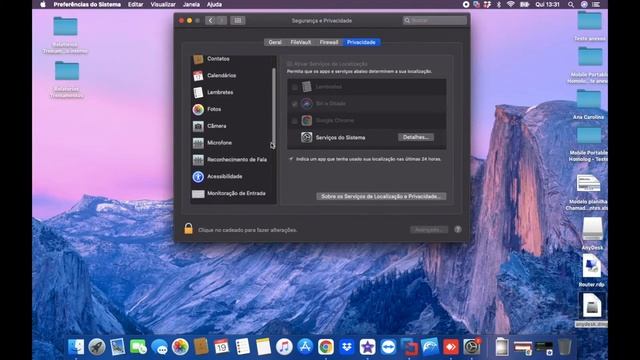Select the Privacidade tab

click(x=361, y=42)
